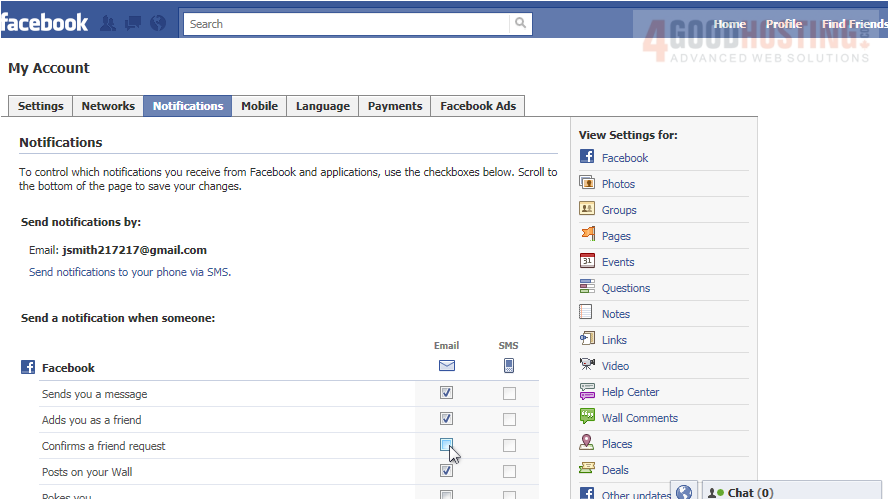Open the globe notifications icon in header
This screenshot has height=500, width=889.
point(157,23)
